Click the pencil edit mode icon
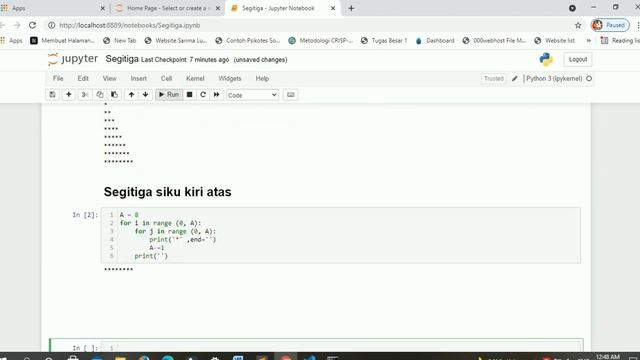Viewport: 640px width, 360px height. (x=515, y=78)
